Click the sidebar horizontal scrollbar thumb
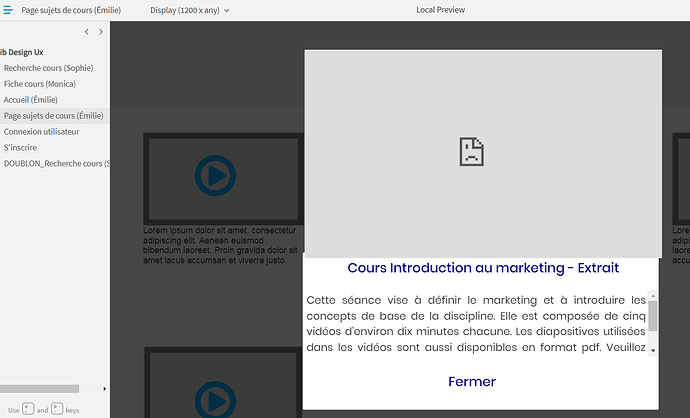The image size is (690, 418). click(x=39, y=388)
